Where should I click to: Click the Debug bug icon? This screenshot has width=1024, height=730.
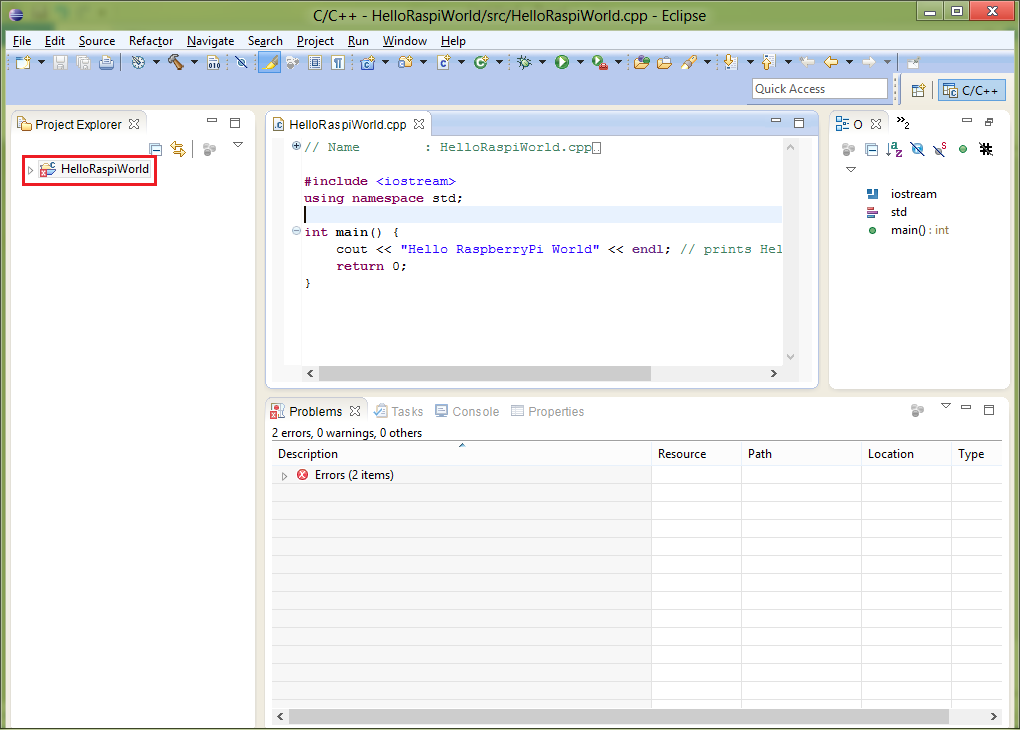(524, 63)
